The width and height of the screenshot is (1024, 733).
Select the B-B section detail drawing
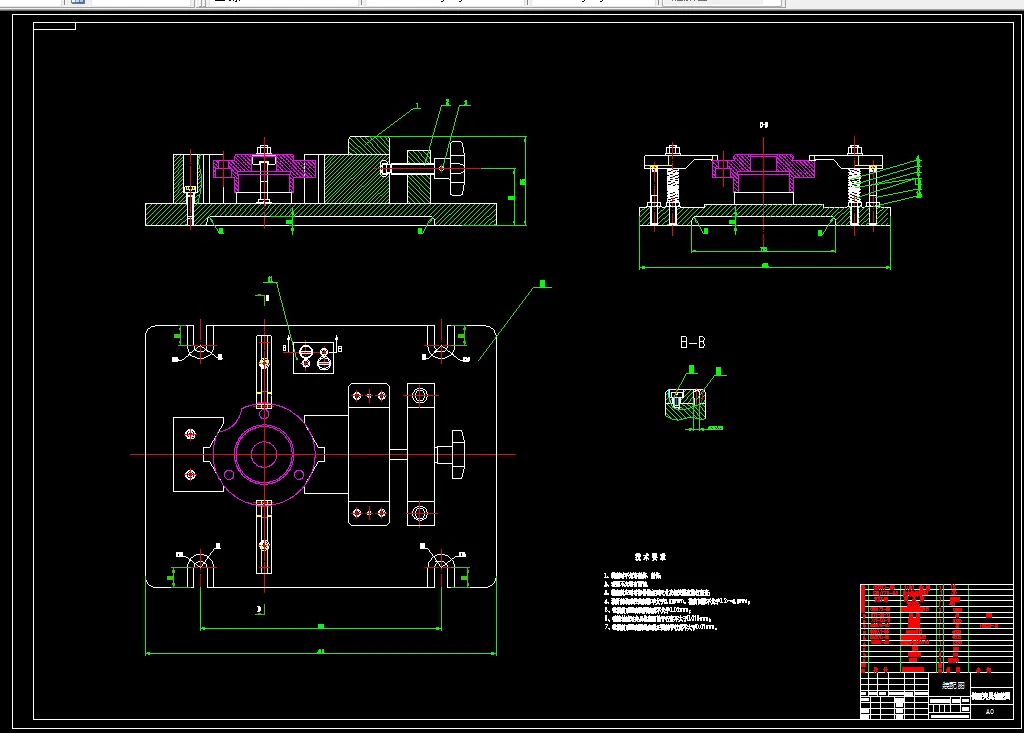pyautogui.click(x=686, y=404)
